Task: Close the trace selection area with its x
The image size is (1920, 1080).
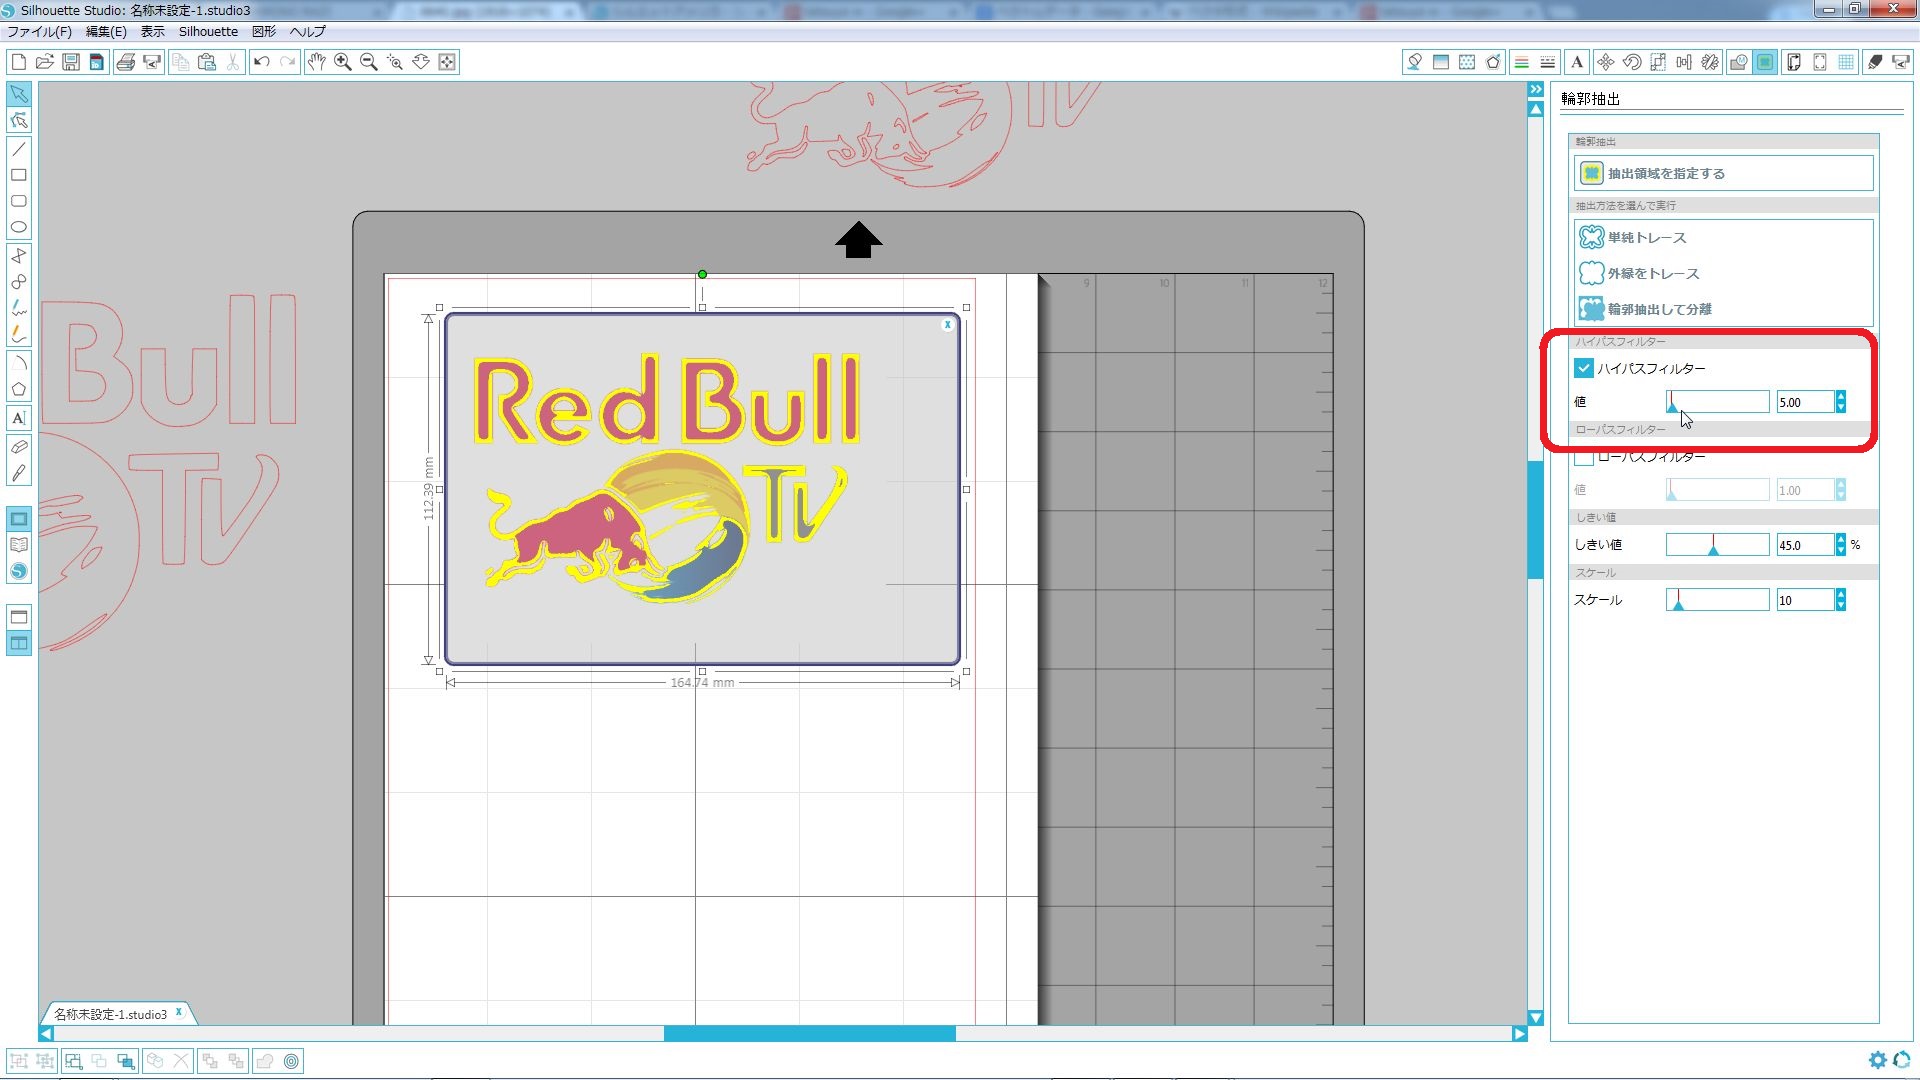Action: pos(947,325)
